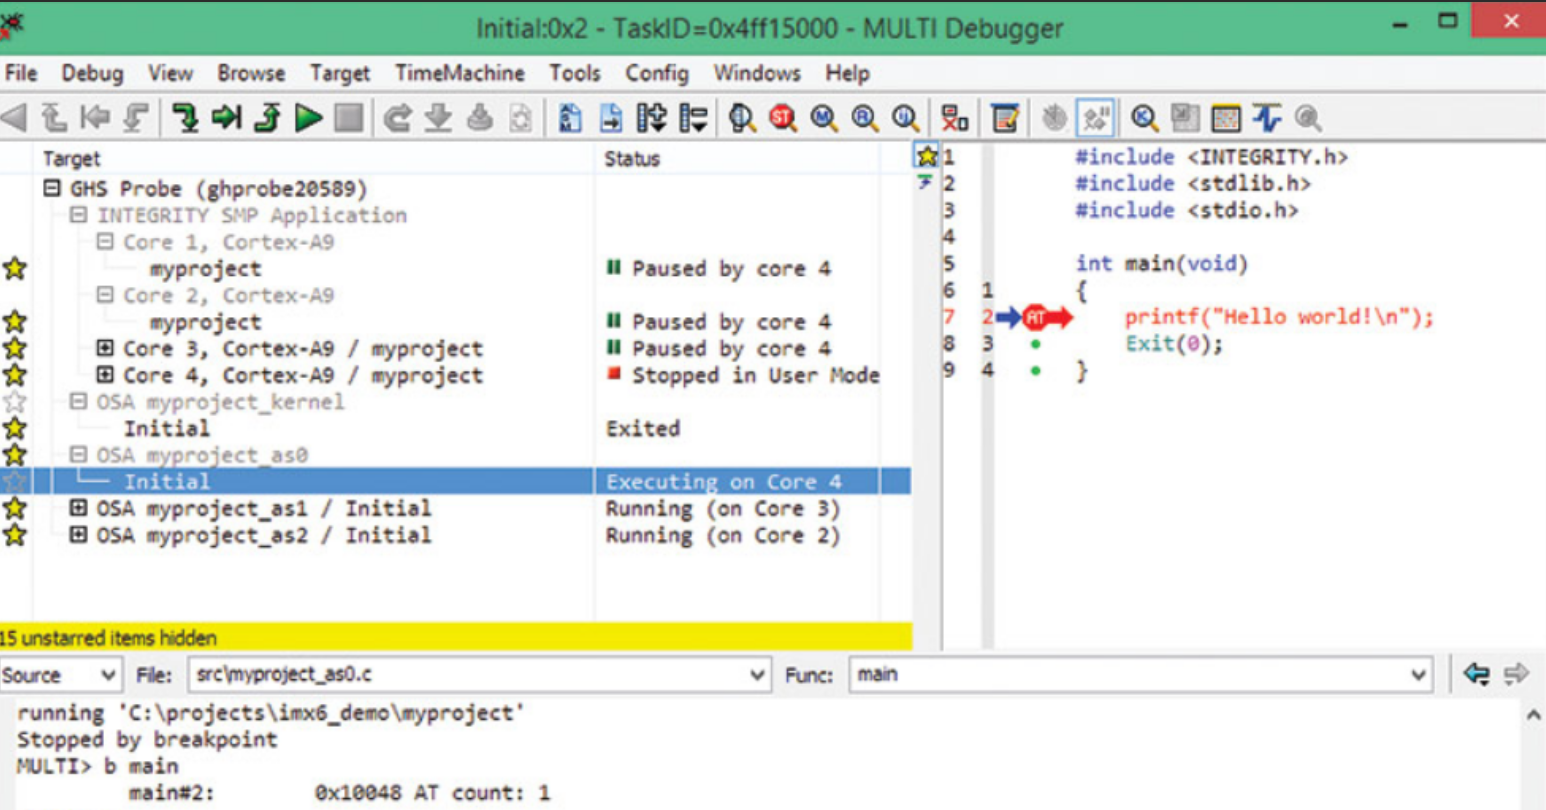Open the Config menu
This screenshot has height=810, width=1546.
point(657,73)
